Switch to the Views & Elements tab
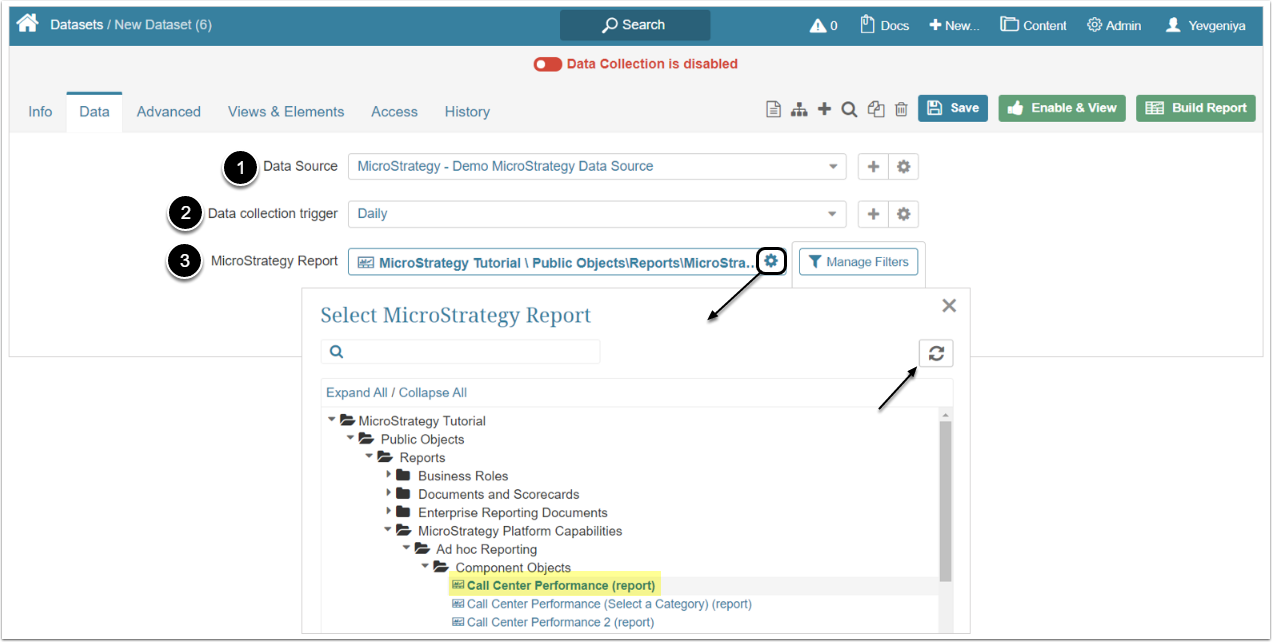 286,112
